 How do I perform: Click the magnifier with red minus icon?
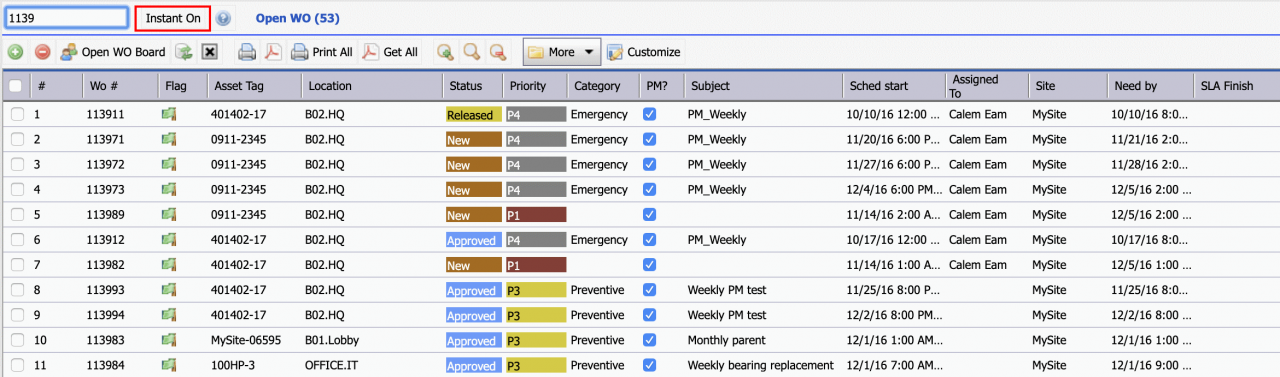click(497, 52)
